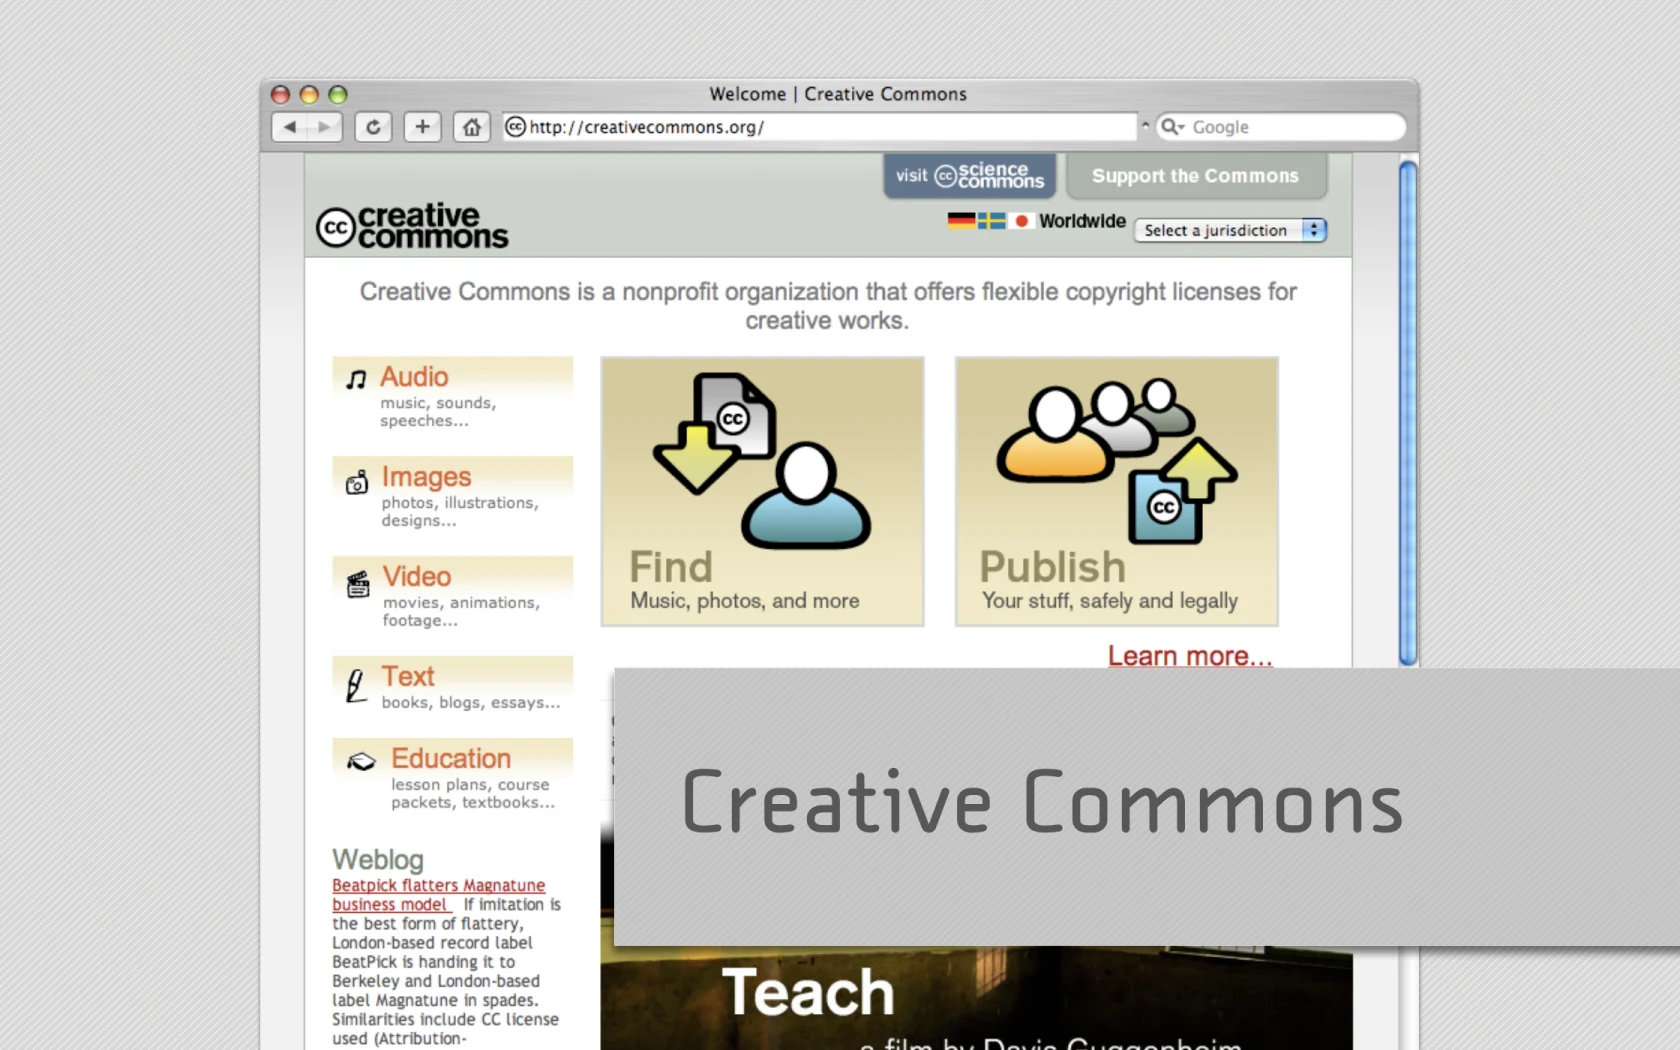Follow the Learn more... link

(x=1190, y=656)
